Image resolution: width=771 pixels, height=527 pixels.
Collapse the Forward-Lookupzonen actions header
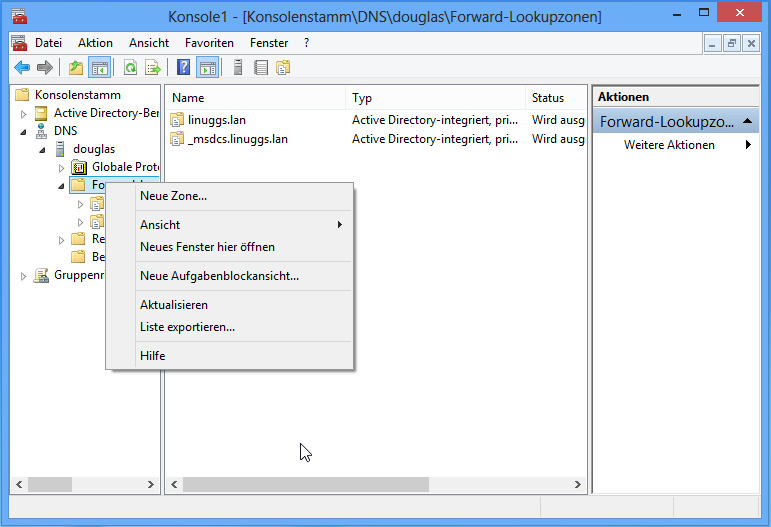pos(749,121)
